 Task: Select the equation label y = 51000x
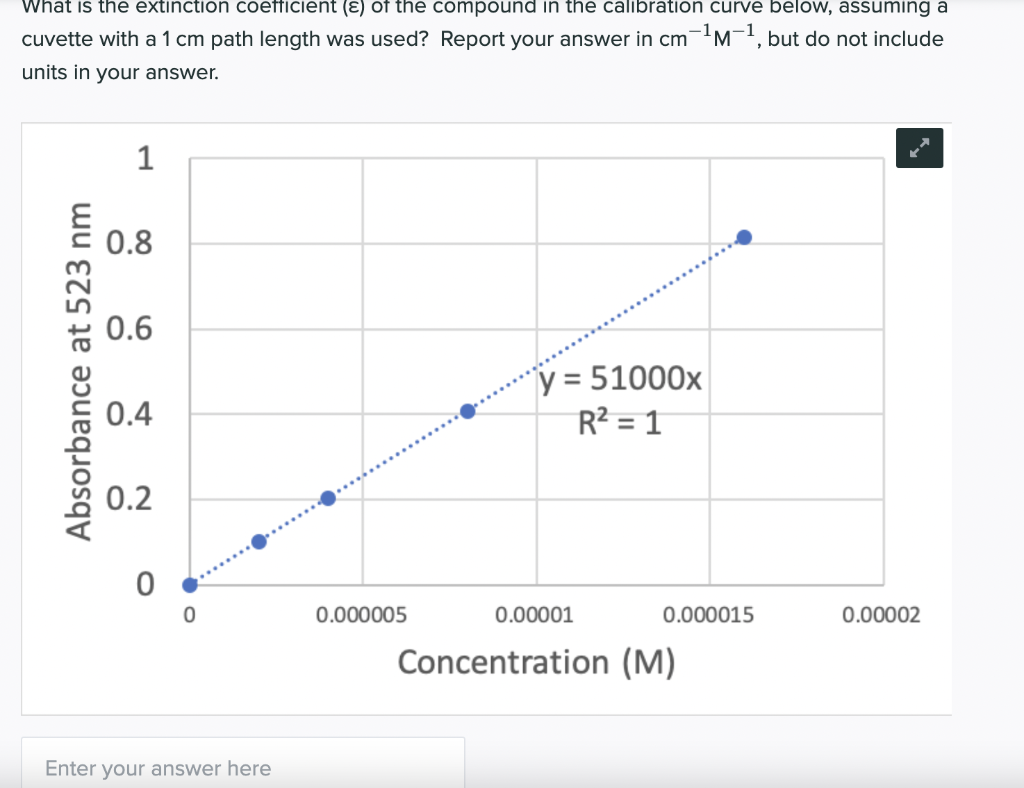[620, 380]
